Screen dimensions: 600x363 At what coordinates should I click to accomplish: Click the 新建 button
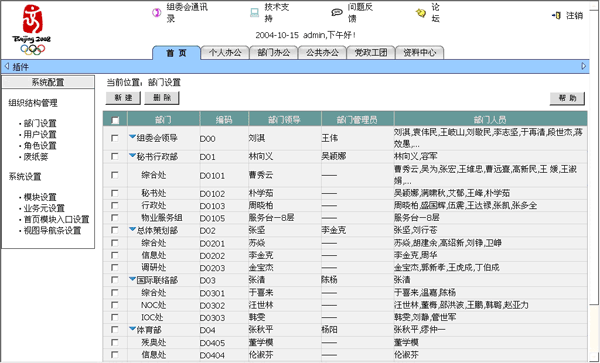pyautogui.click(x=123, y=98)
